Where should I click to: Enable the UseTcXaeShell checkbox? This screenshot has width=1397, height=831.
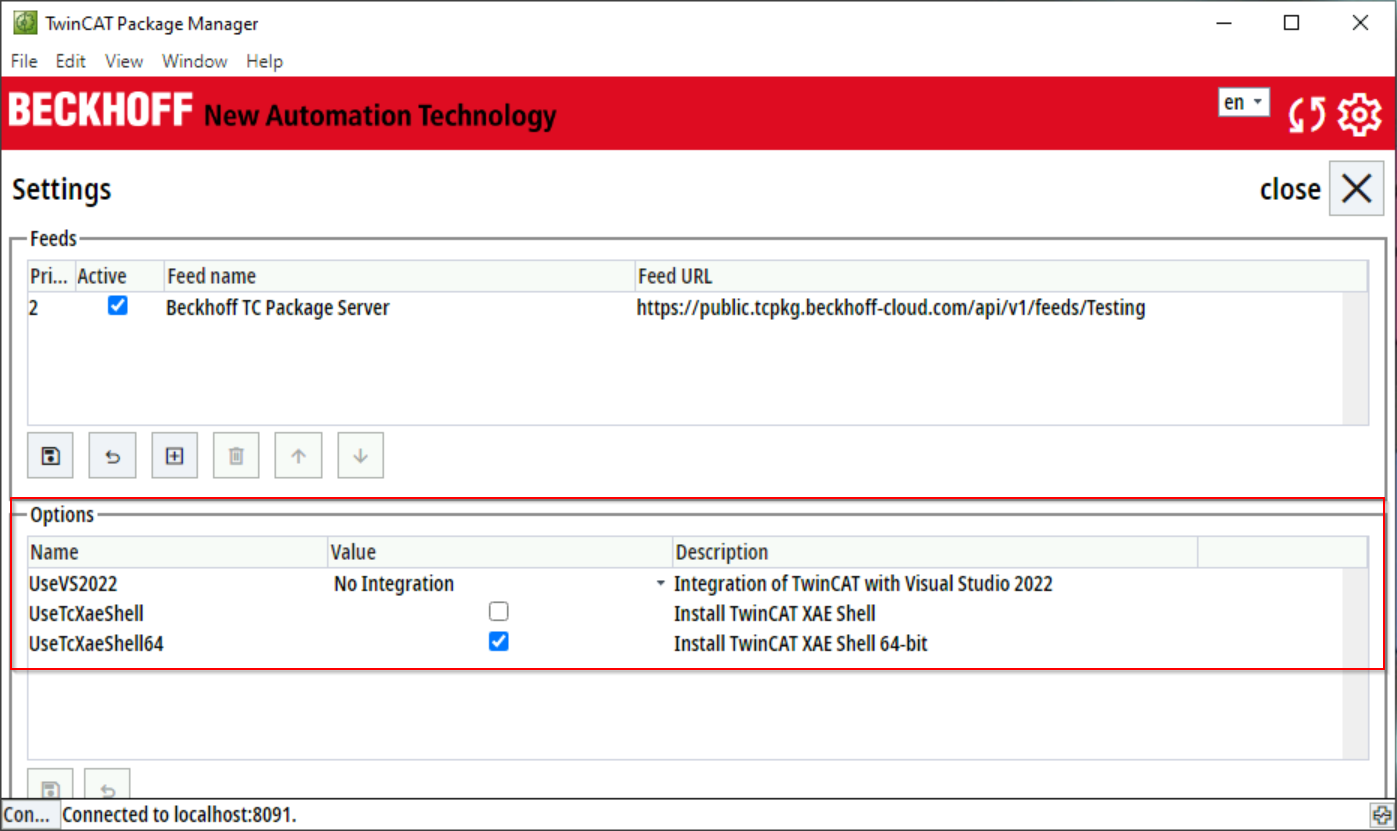pos(499,612)
